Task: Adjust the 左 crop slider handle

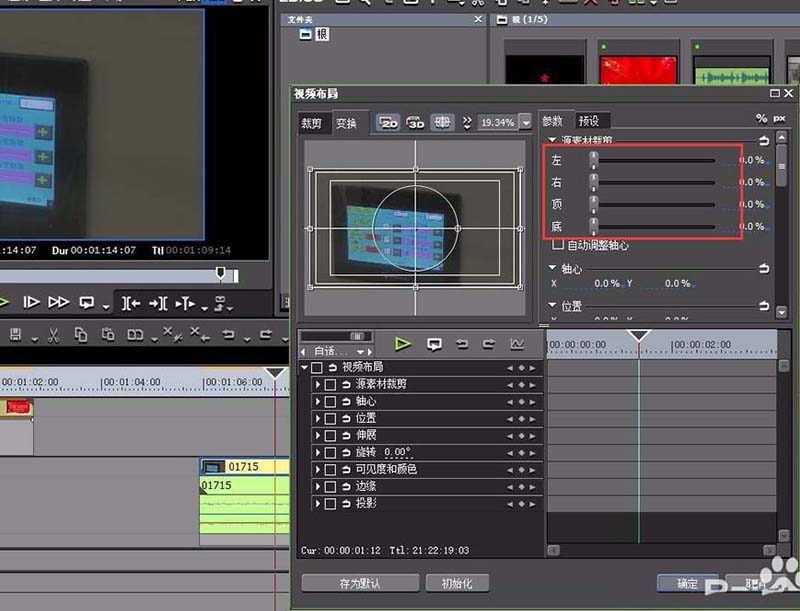Action: click(593, 160)
